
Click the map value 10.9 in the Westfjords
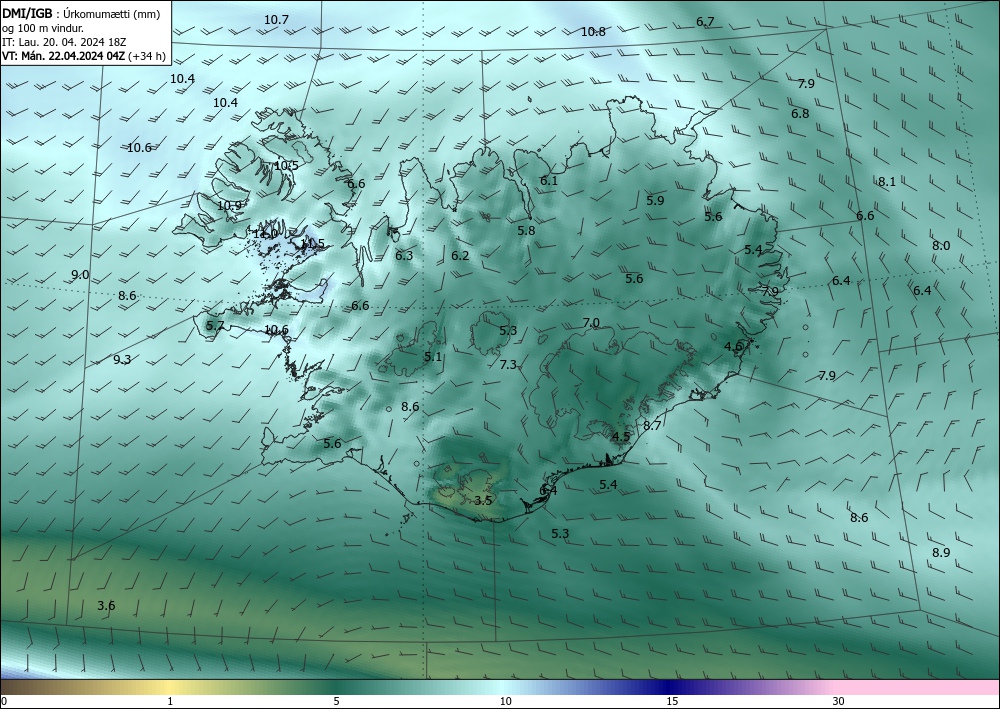[229, 206]
